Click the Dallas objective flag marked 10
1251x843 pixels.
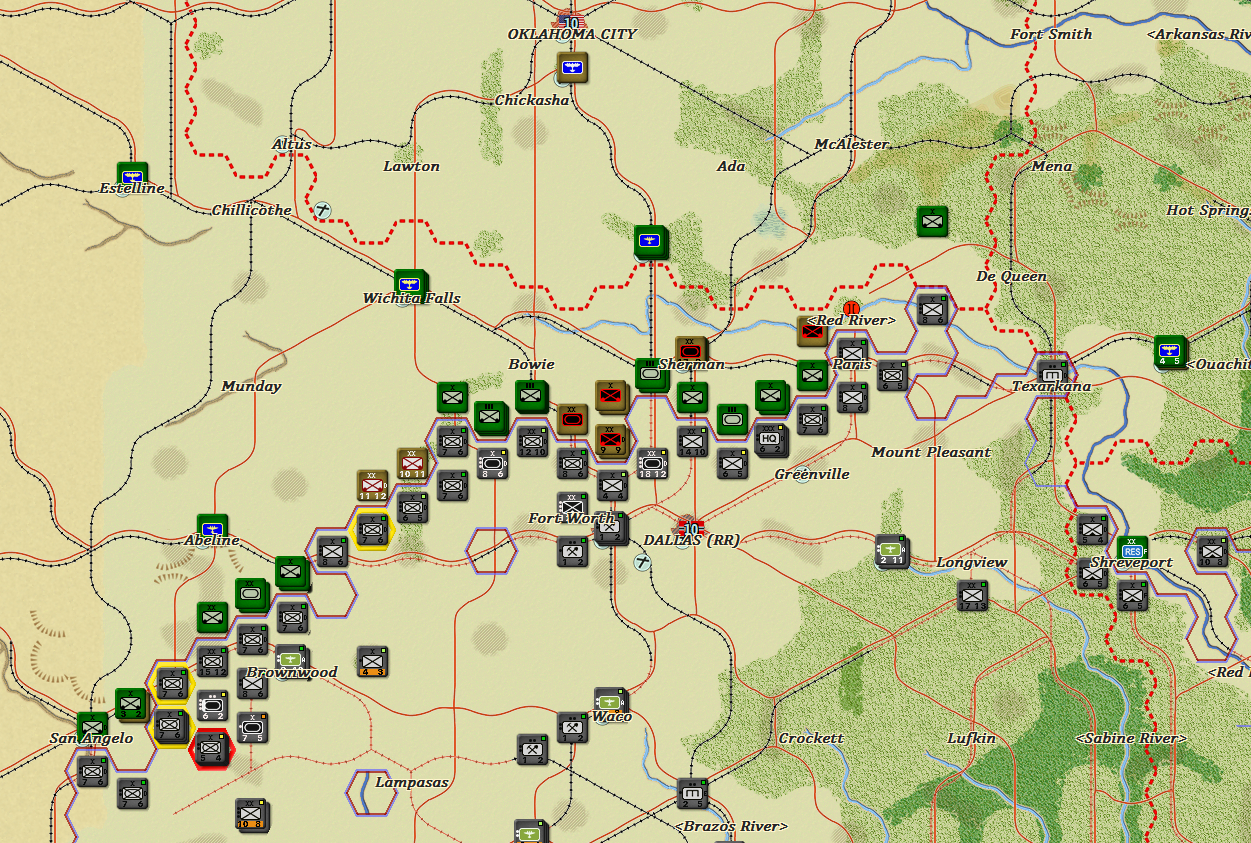point(690,527)
